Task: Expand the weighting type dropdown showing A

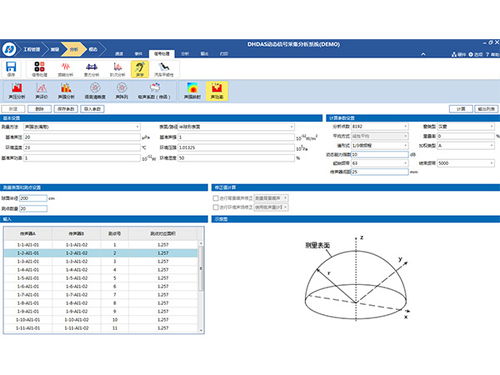Action: 466,145
